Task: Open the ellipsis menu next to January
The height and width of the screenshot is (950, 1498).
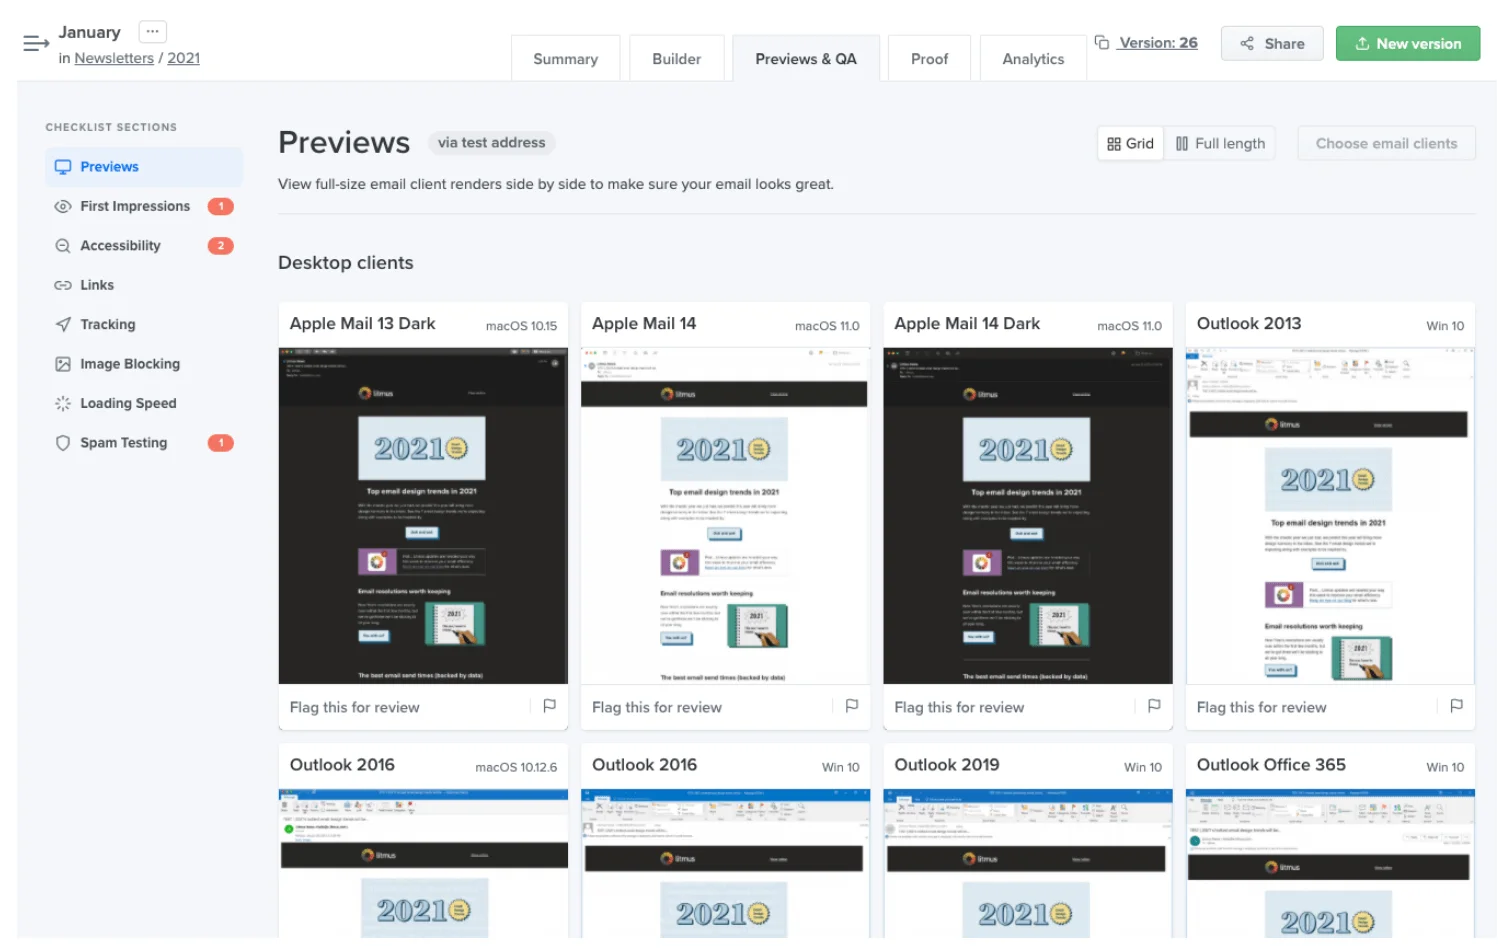Action: (x=152, y=32)
